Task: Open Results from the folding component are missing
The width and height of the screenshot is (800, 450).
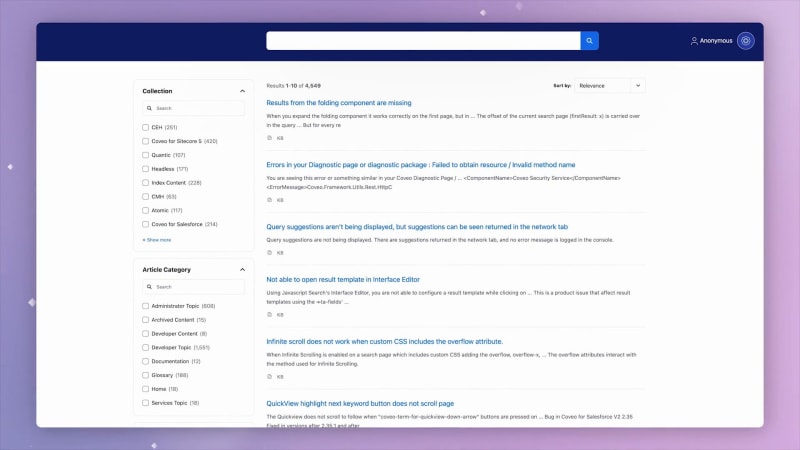Action: tap(339, 103)
